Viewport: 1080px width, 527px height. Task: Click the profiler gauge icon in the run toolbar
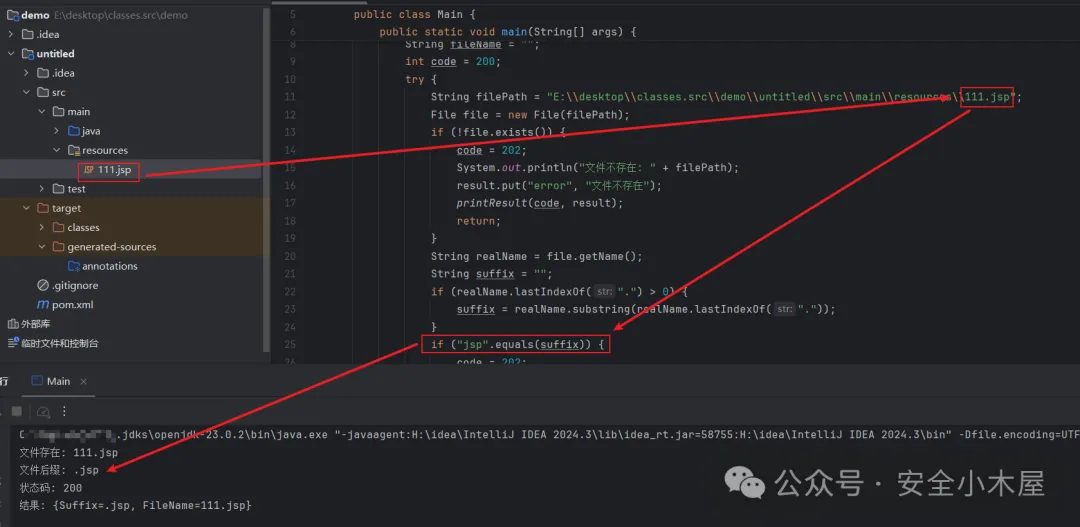point(43,411)
